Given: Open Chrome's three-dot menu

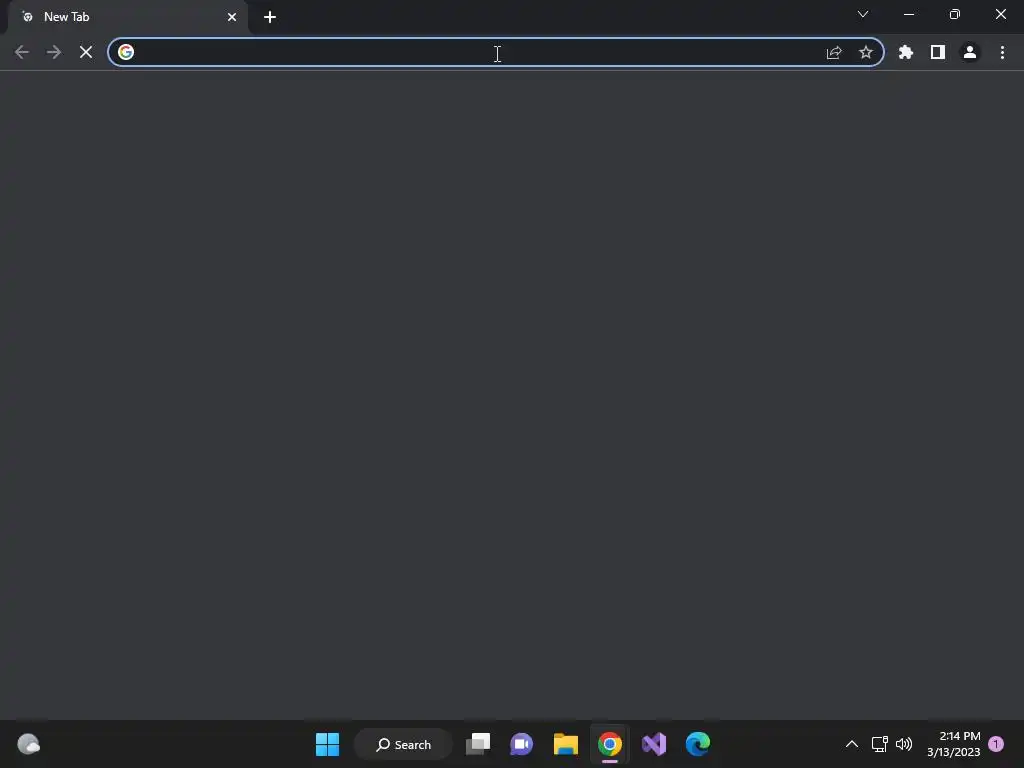Looking at the screenshot, I should click(x=1002, y=52).
